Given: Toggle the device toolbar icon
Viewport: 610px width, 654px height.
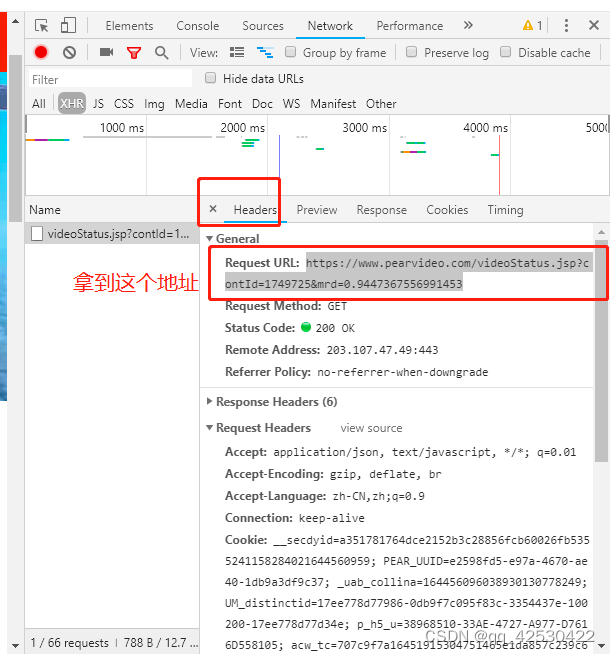Looking at the screenshot, I should point(68,25).
